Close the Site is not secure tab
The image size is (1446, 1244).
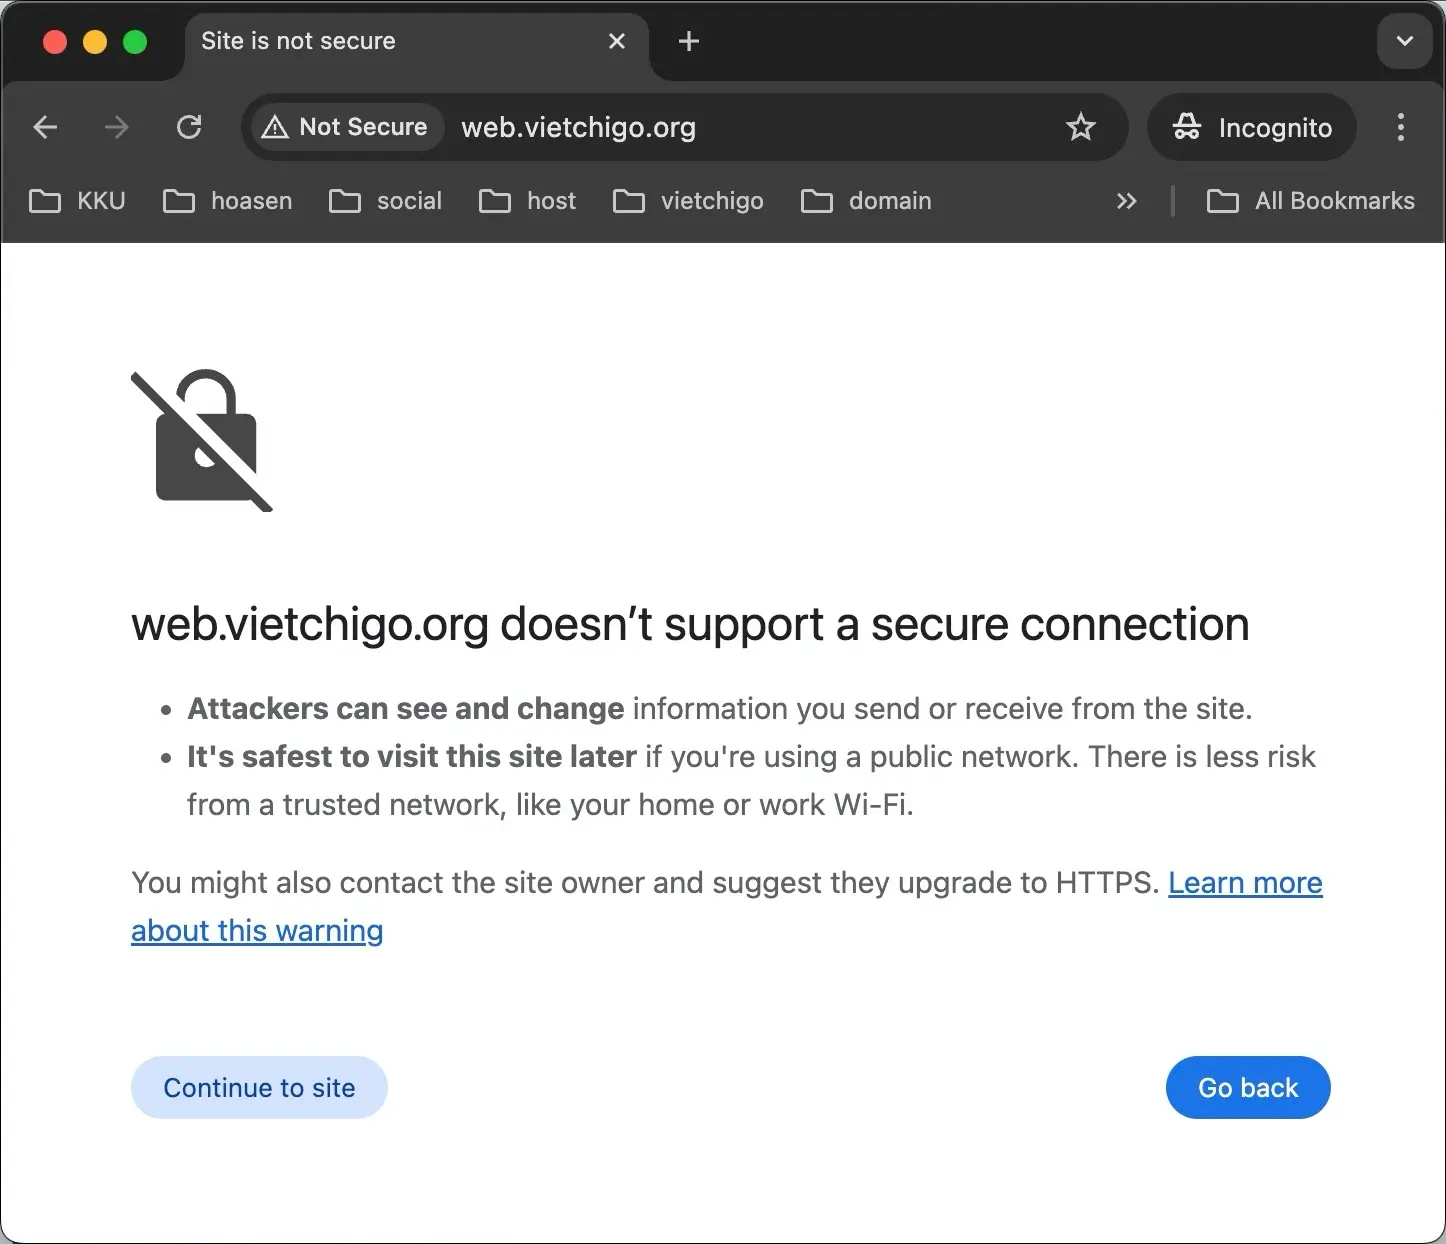(617, 41)
